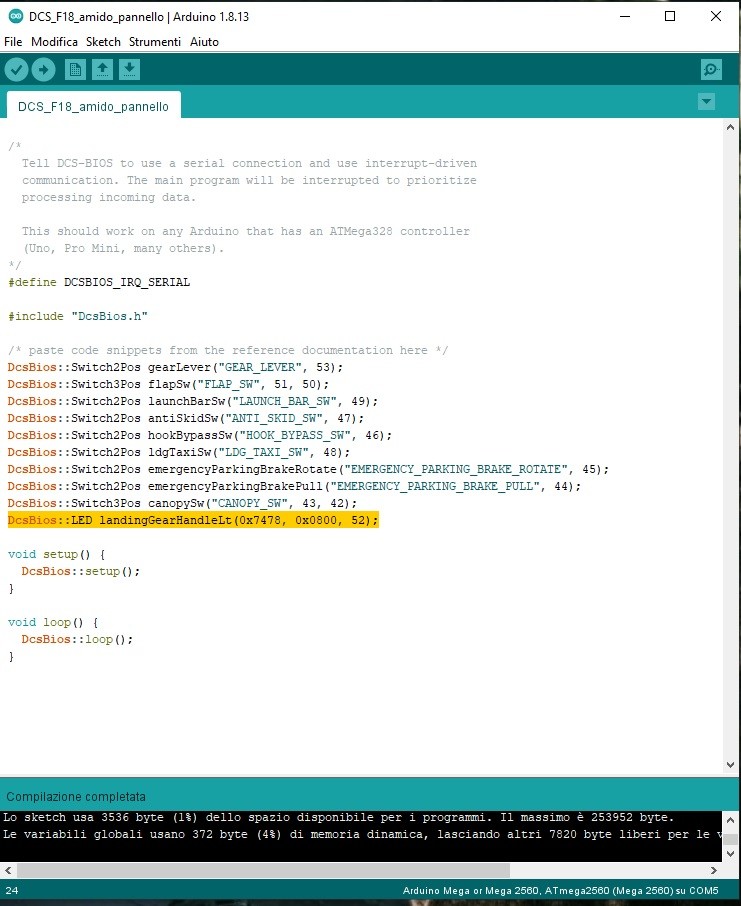Click the DcsBios::setup(); line
Screen dimensions: 741x906
click(81, 571)
